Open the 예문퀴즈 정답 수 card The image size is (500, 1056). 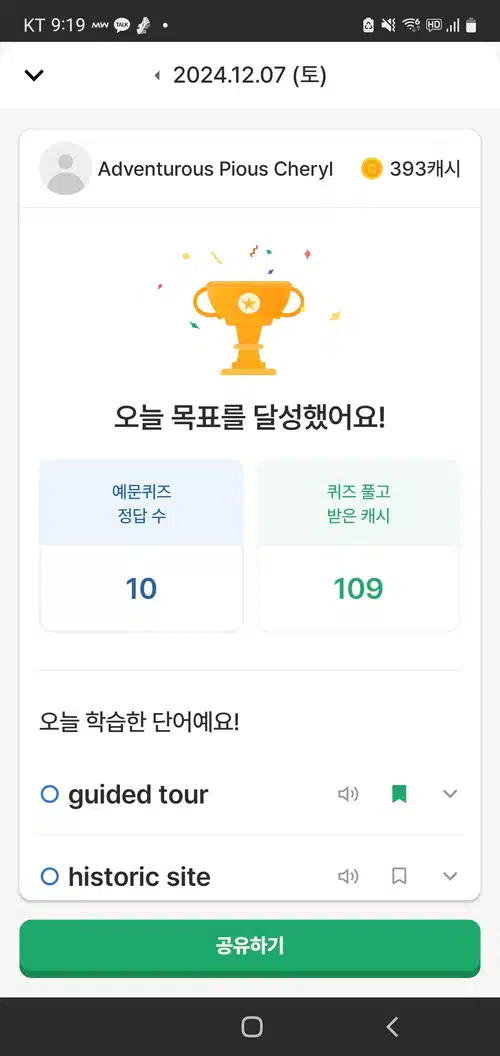point(142,546)
